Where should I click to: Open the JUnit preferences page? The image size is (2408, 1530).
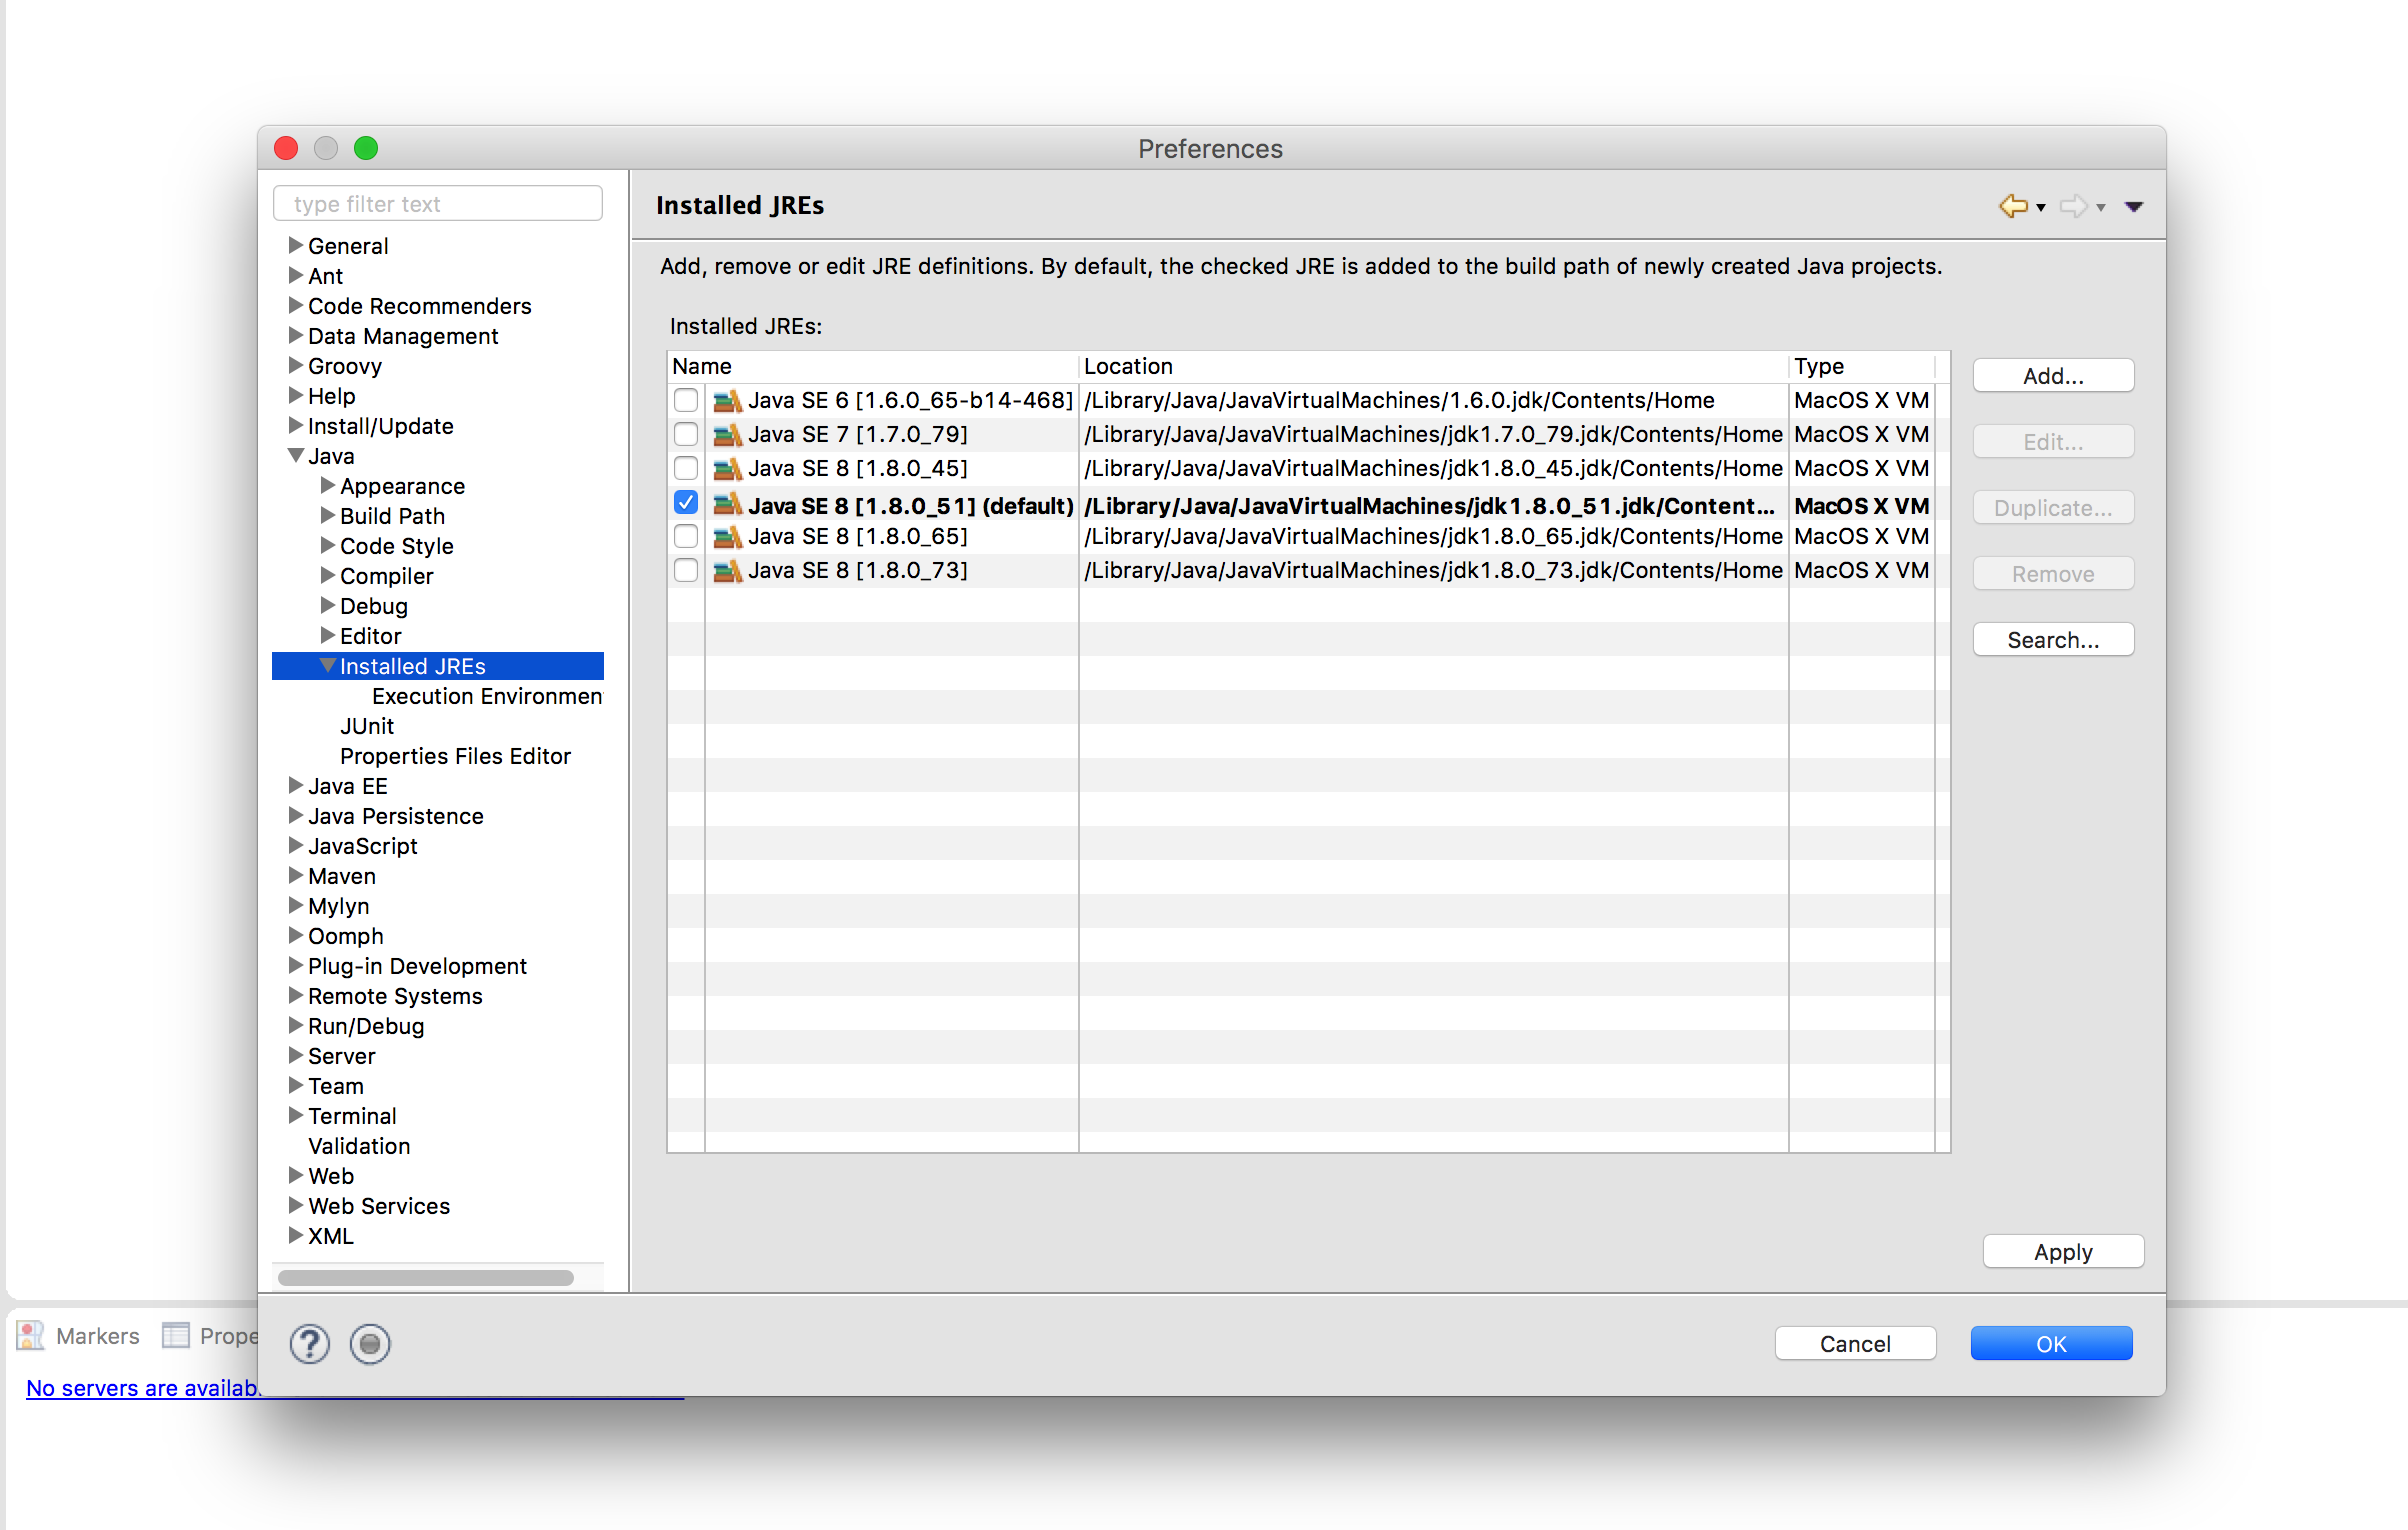click(x=366, y=726)
